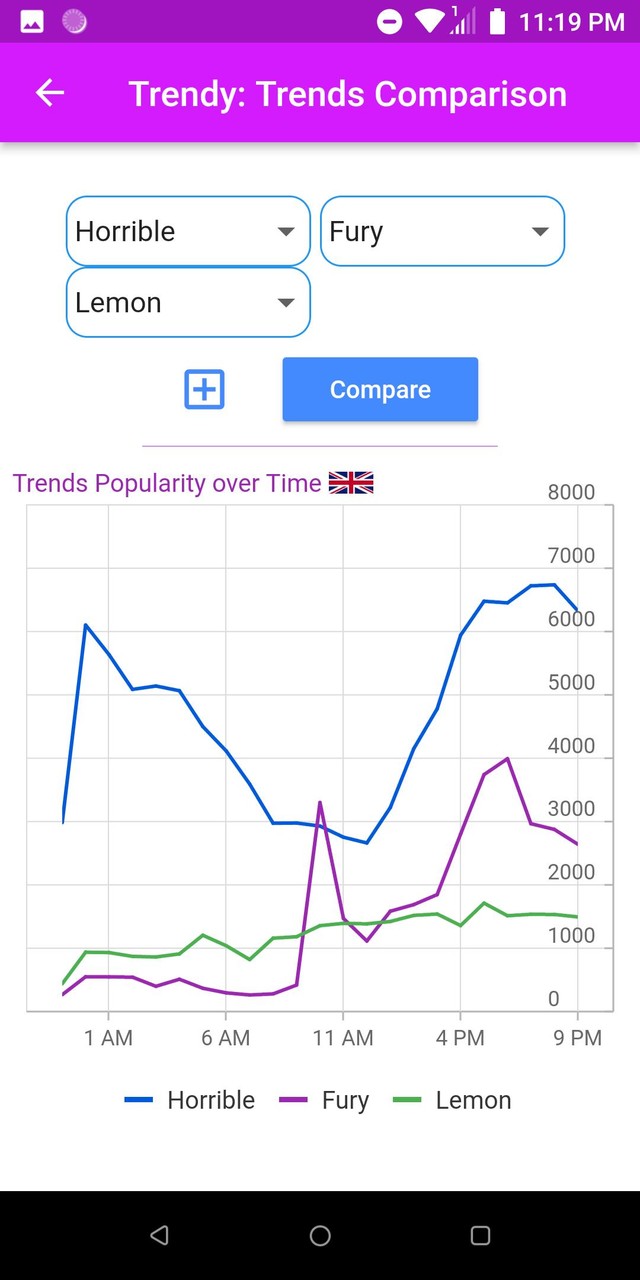Tap the UK flag icon
640x1280 pixels.
351,483
